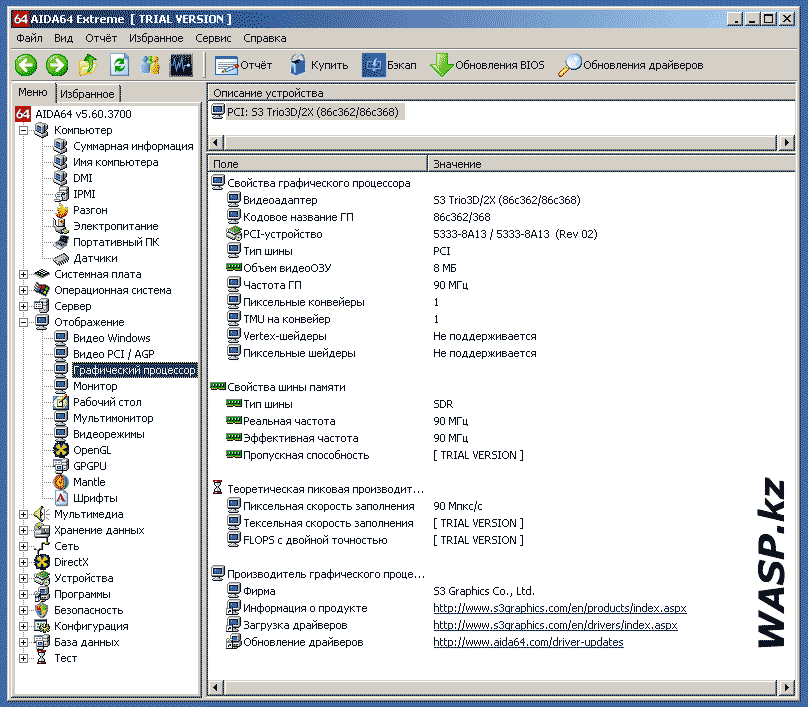Select the Шрифты fonts item
The width and height of the screenshot is (808, 707).
point(95,498)
